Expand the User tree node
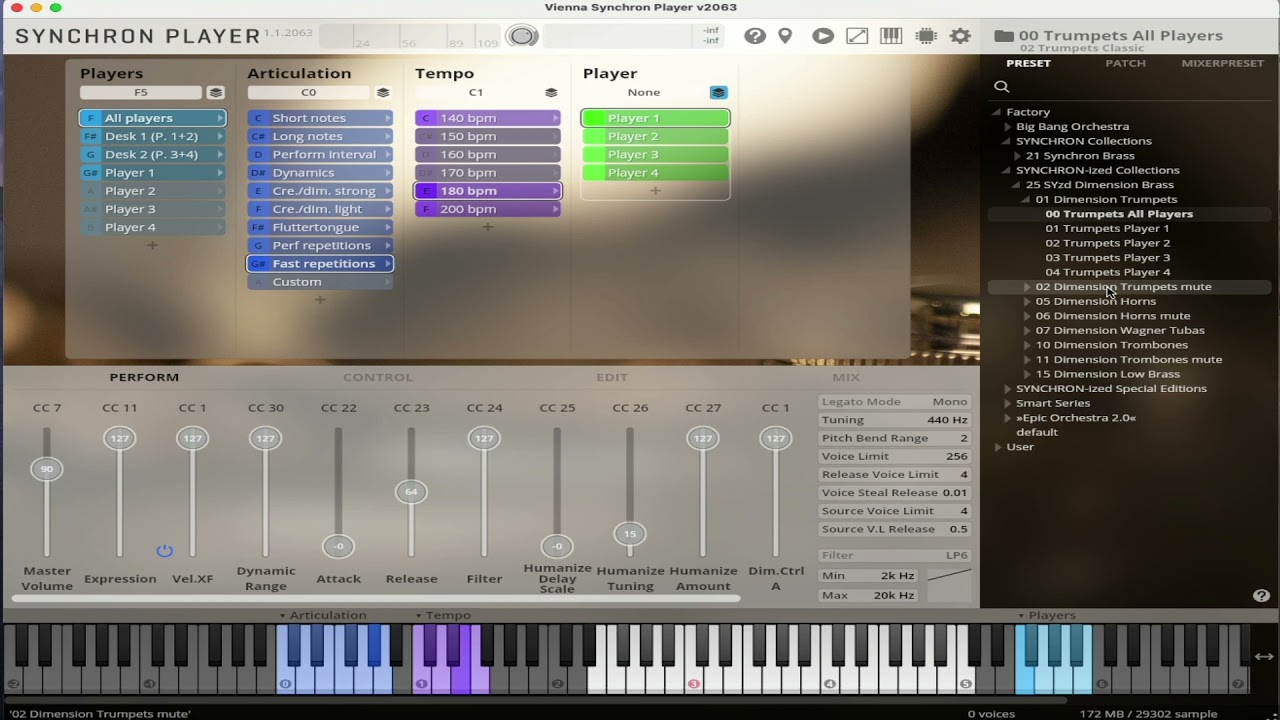1280x720 pixels. click(x=997, y=447)
